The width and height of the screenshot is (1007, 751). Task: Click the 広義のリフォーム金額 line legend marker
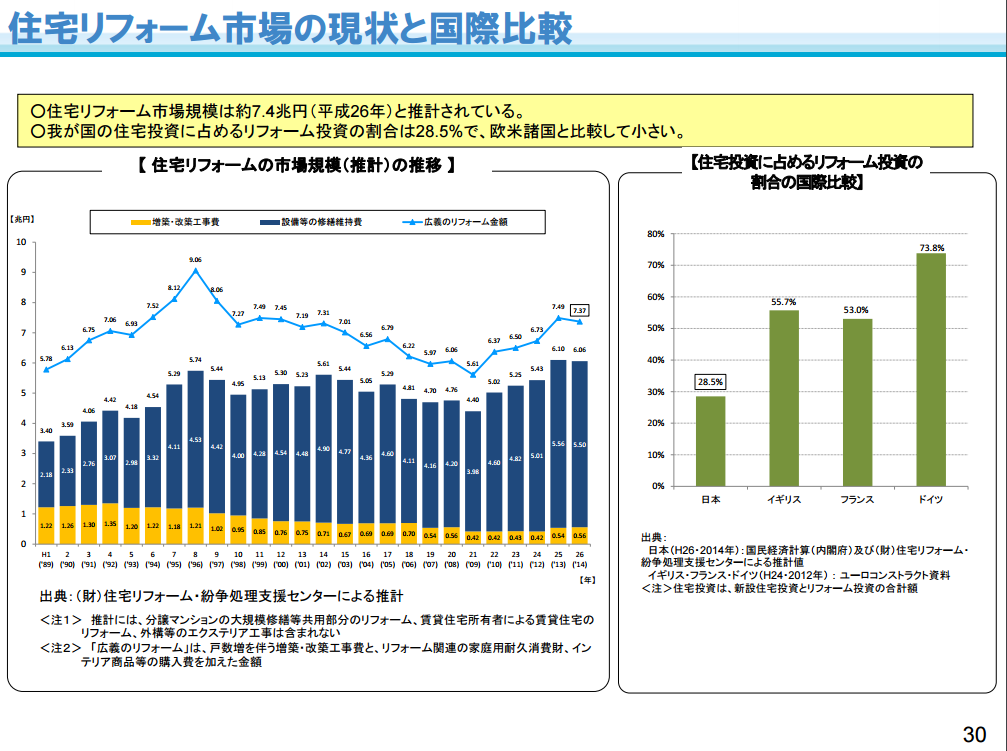coord(411,221)
